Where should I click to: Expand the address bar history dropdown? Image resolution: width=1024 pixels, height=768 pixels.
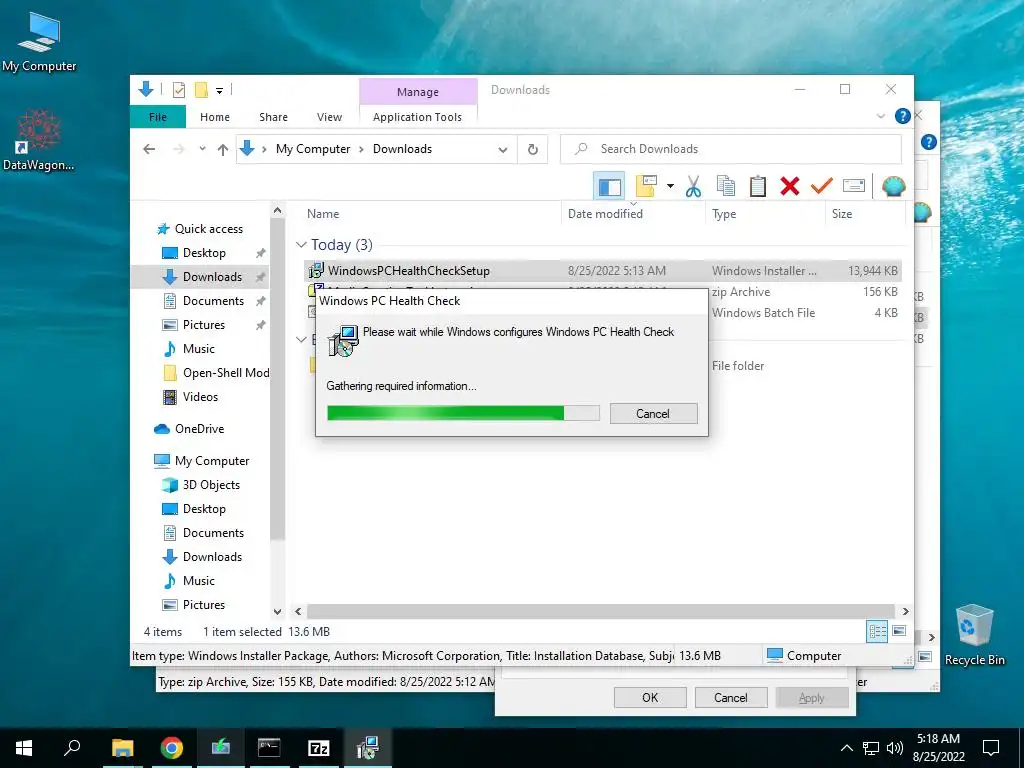point(503,150)
